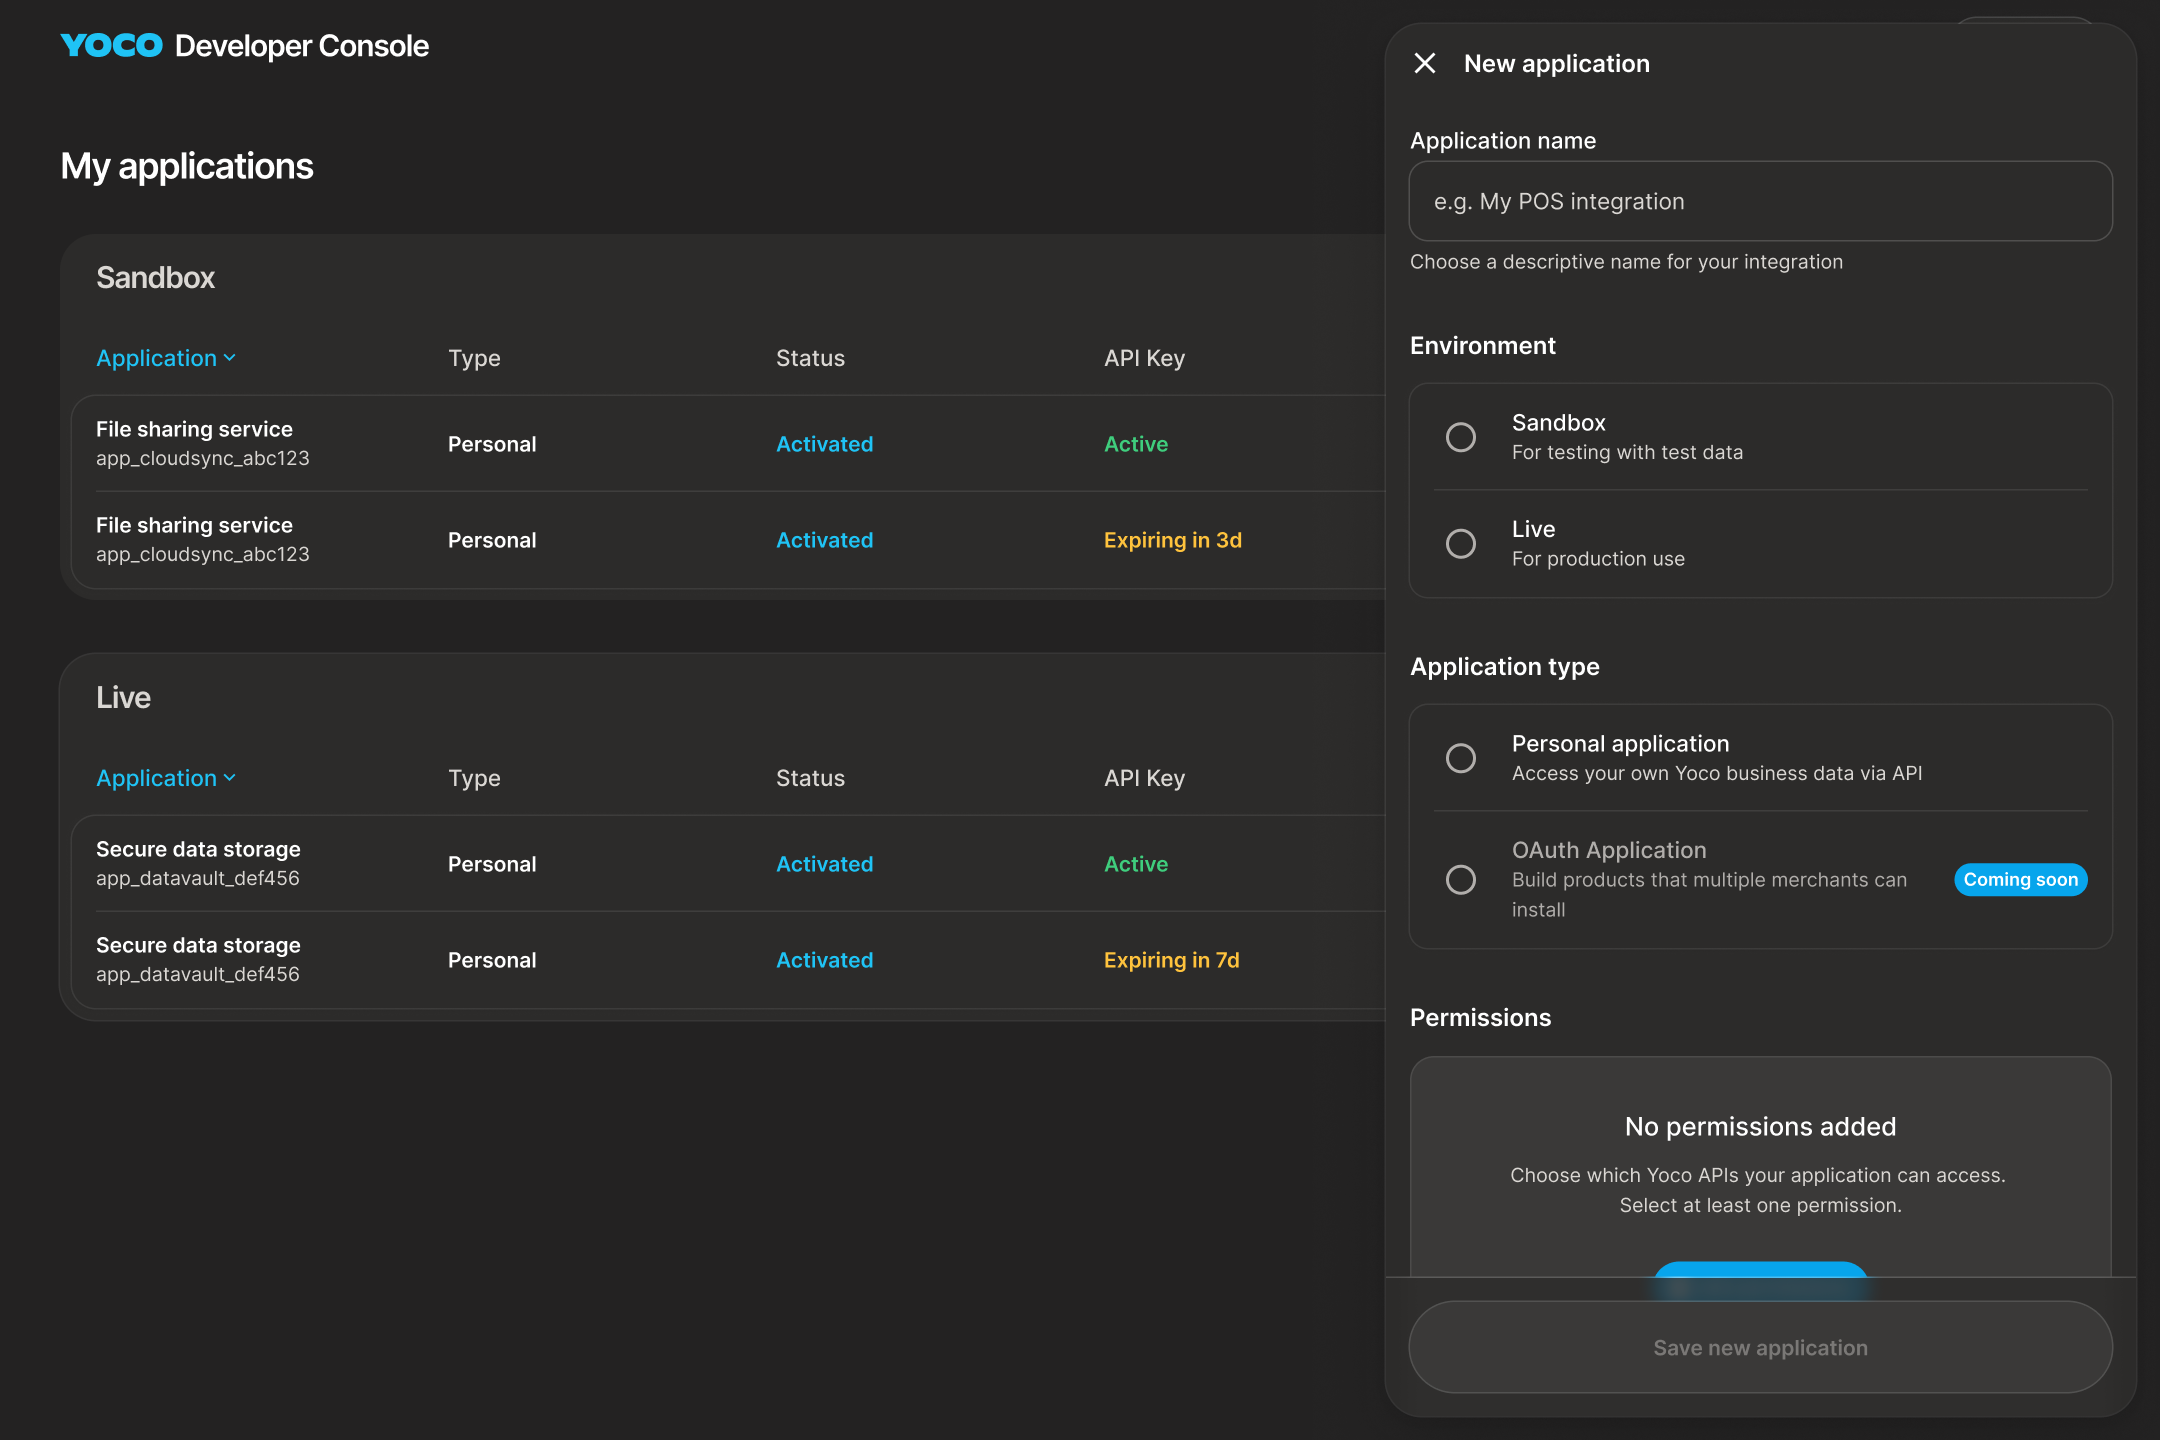Click the Expiring in 3d API key status

(x=1173, y=540)
